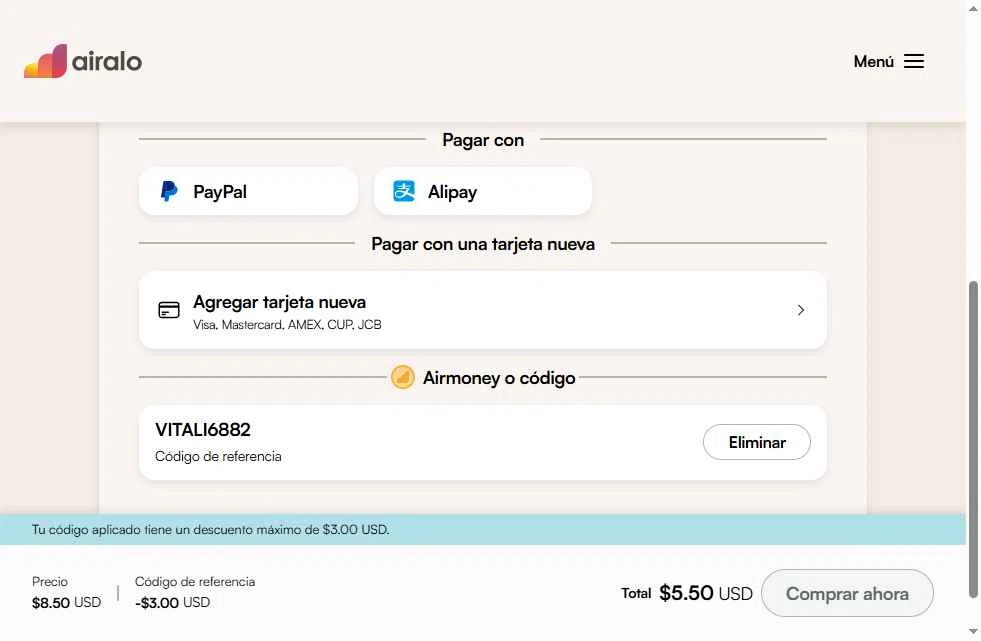Click the page vertical scrollbar thumb
Screen dimensions: 981x641
973,438
